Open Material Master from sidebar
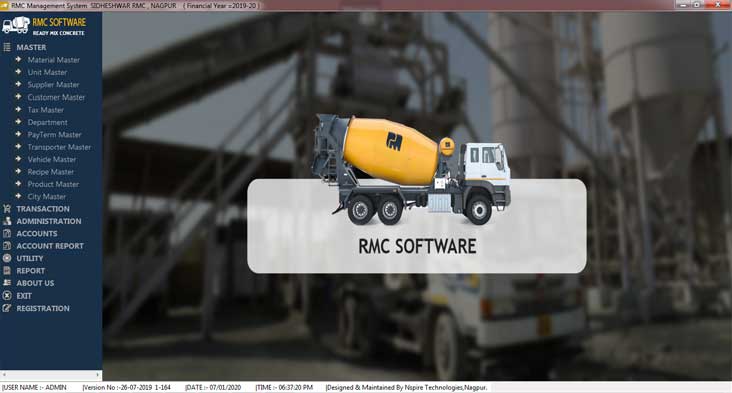732x393 pixels. pos(53,60)
